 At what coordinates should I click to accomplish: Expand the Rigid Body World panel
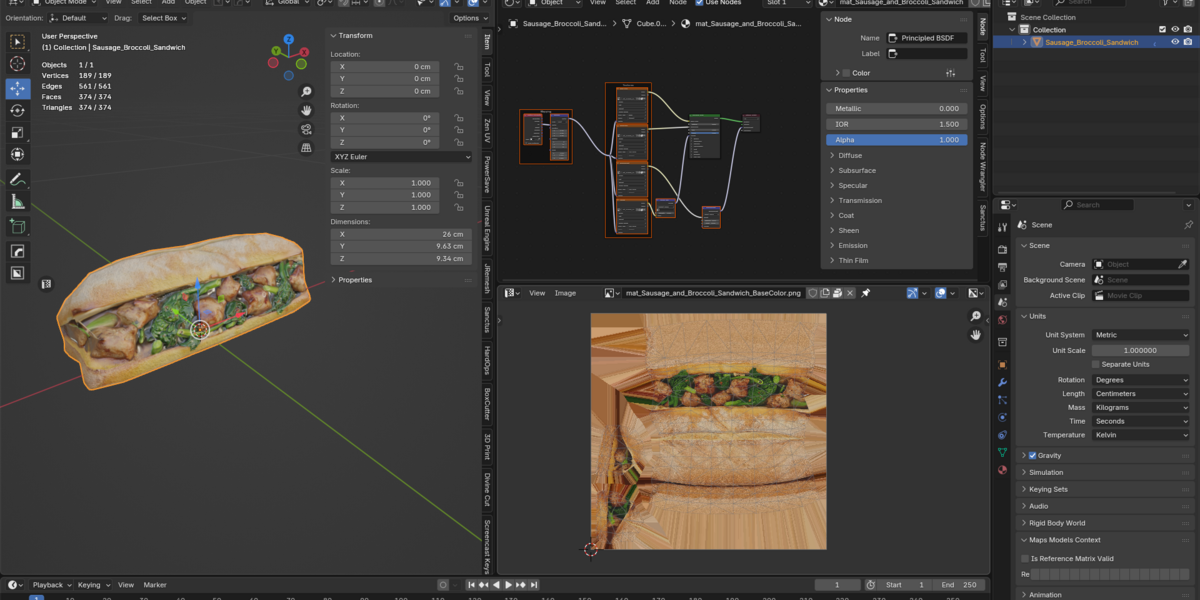point(1057,523)
